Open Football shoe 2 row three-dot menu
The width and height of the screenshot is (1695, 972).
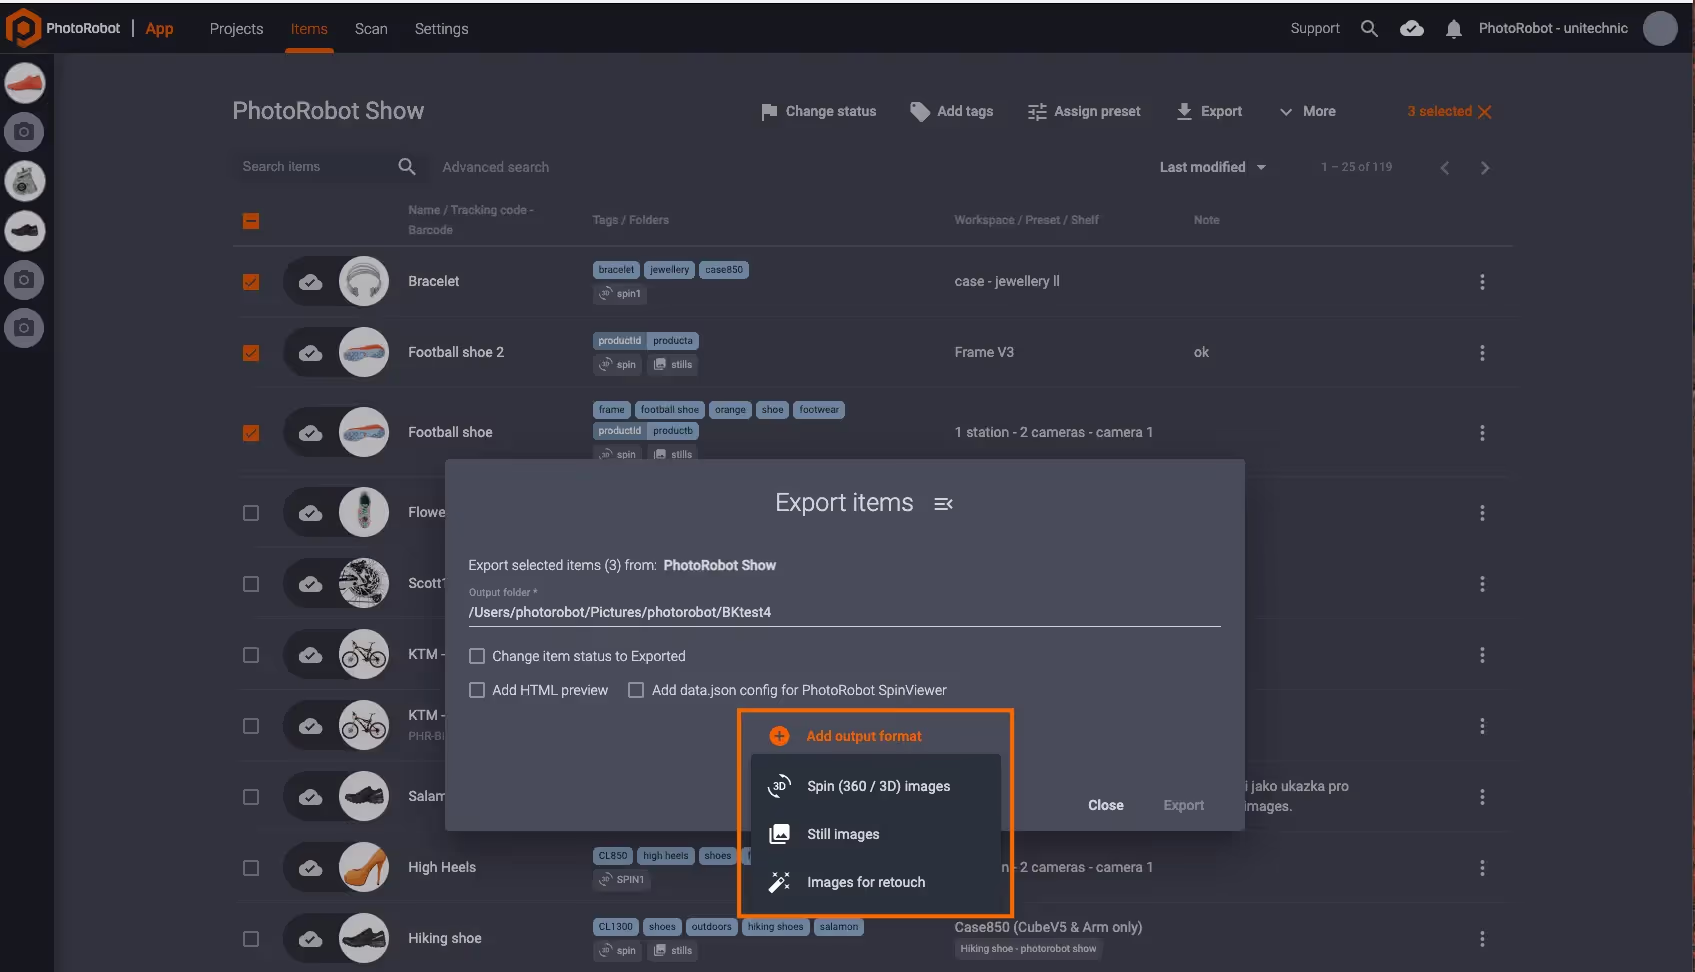tap(1482, 353)
